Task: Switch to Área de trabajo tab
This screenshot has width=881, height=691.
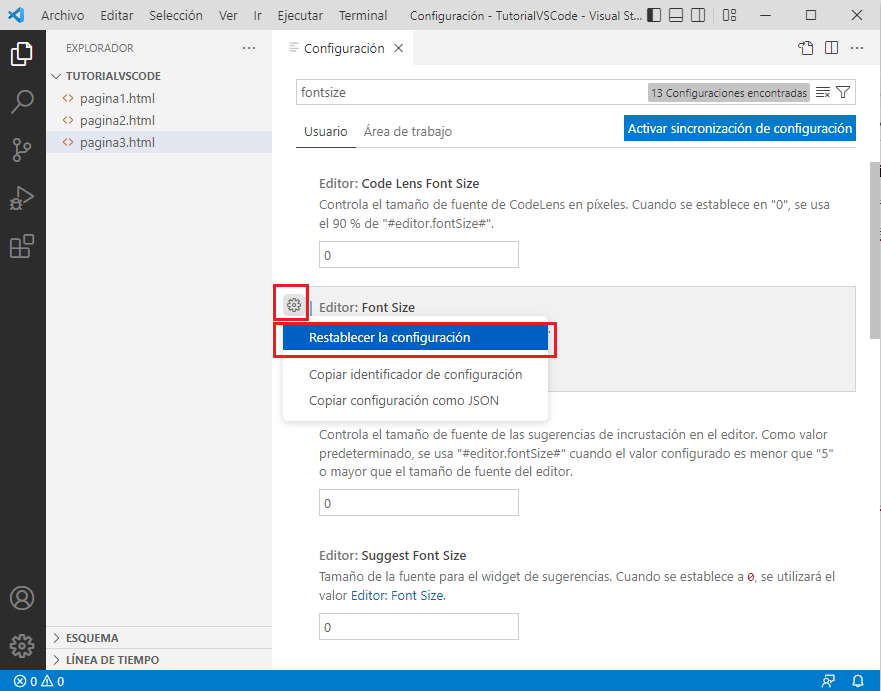Action: (407, 131)
